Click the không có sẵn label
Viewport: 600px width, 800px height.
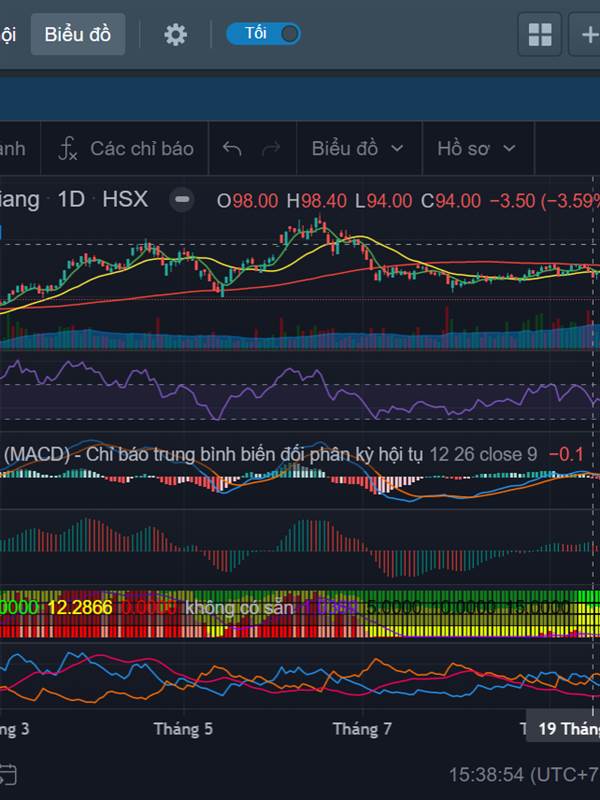point(239,607)
